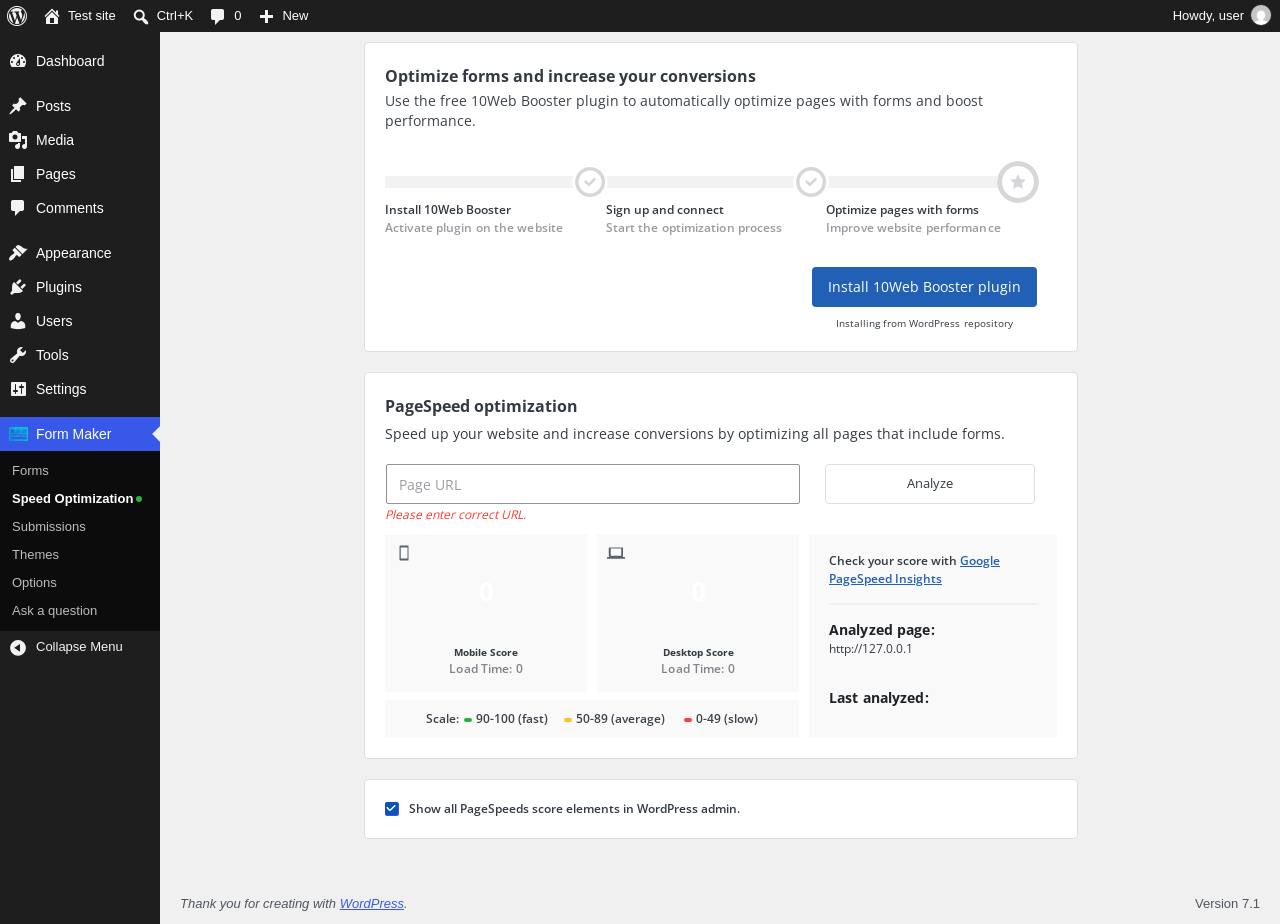Click the user avatar icon
Image resolution: width=1280 pixels, height=924 pixels.
tap(1261, 15)
